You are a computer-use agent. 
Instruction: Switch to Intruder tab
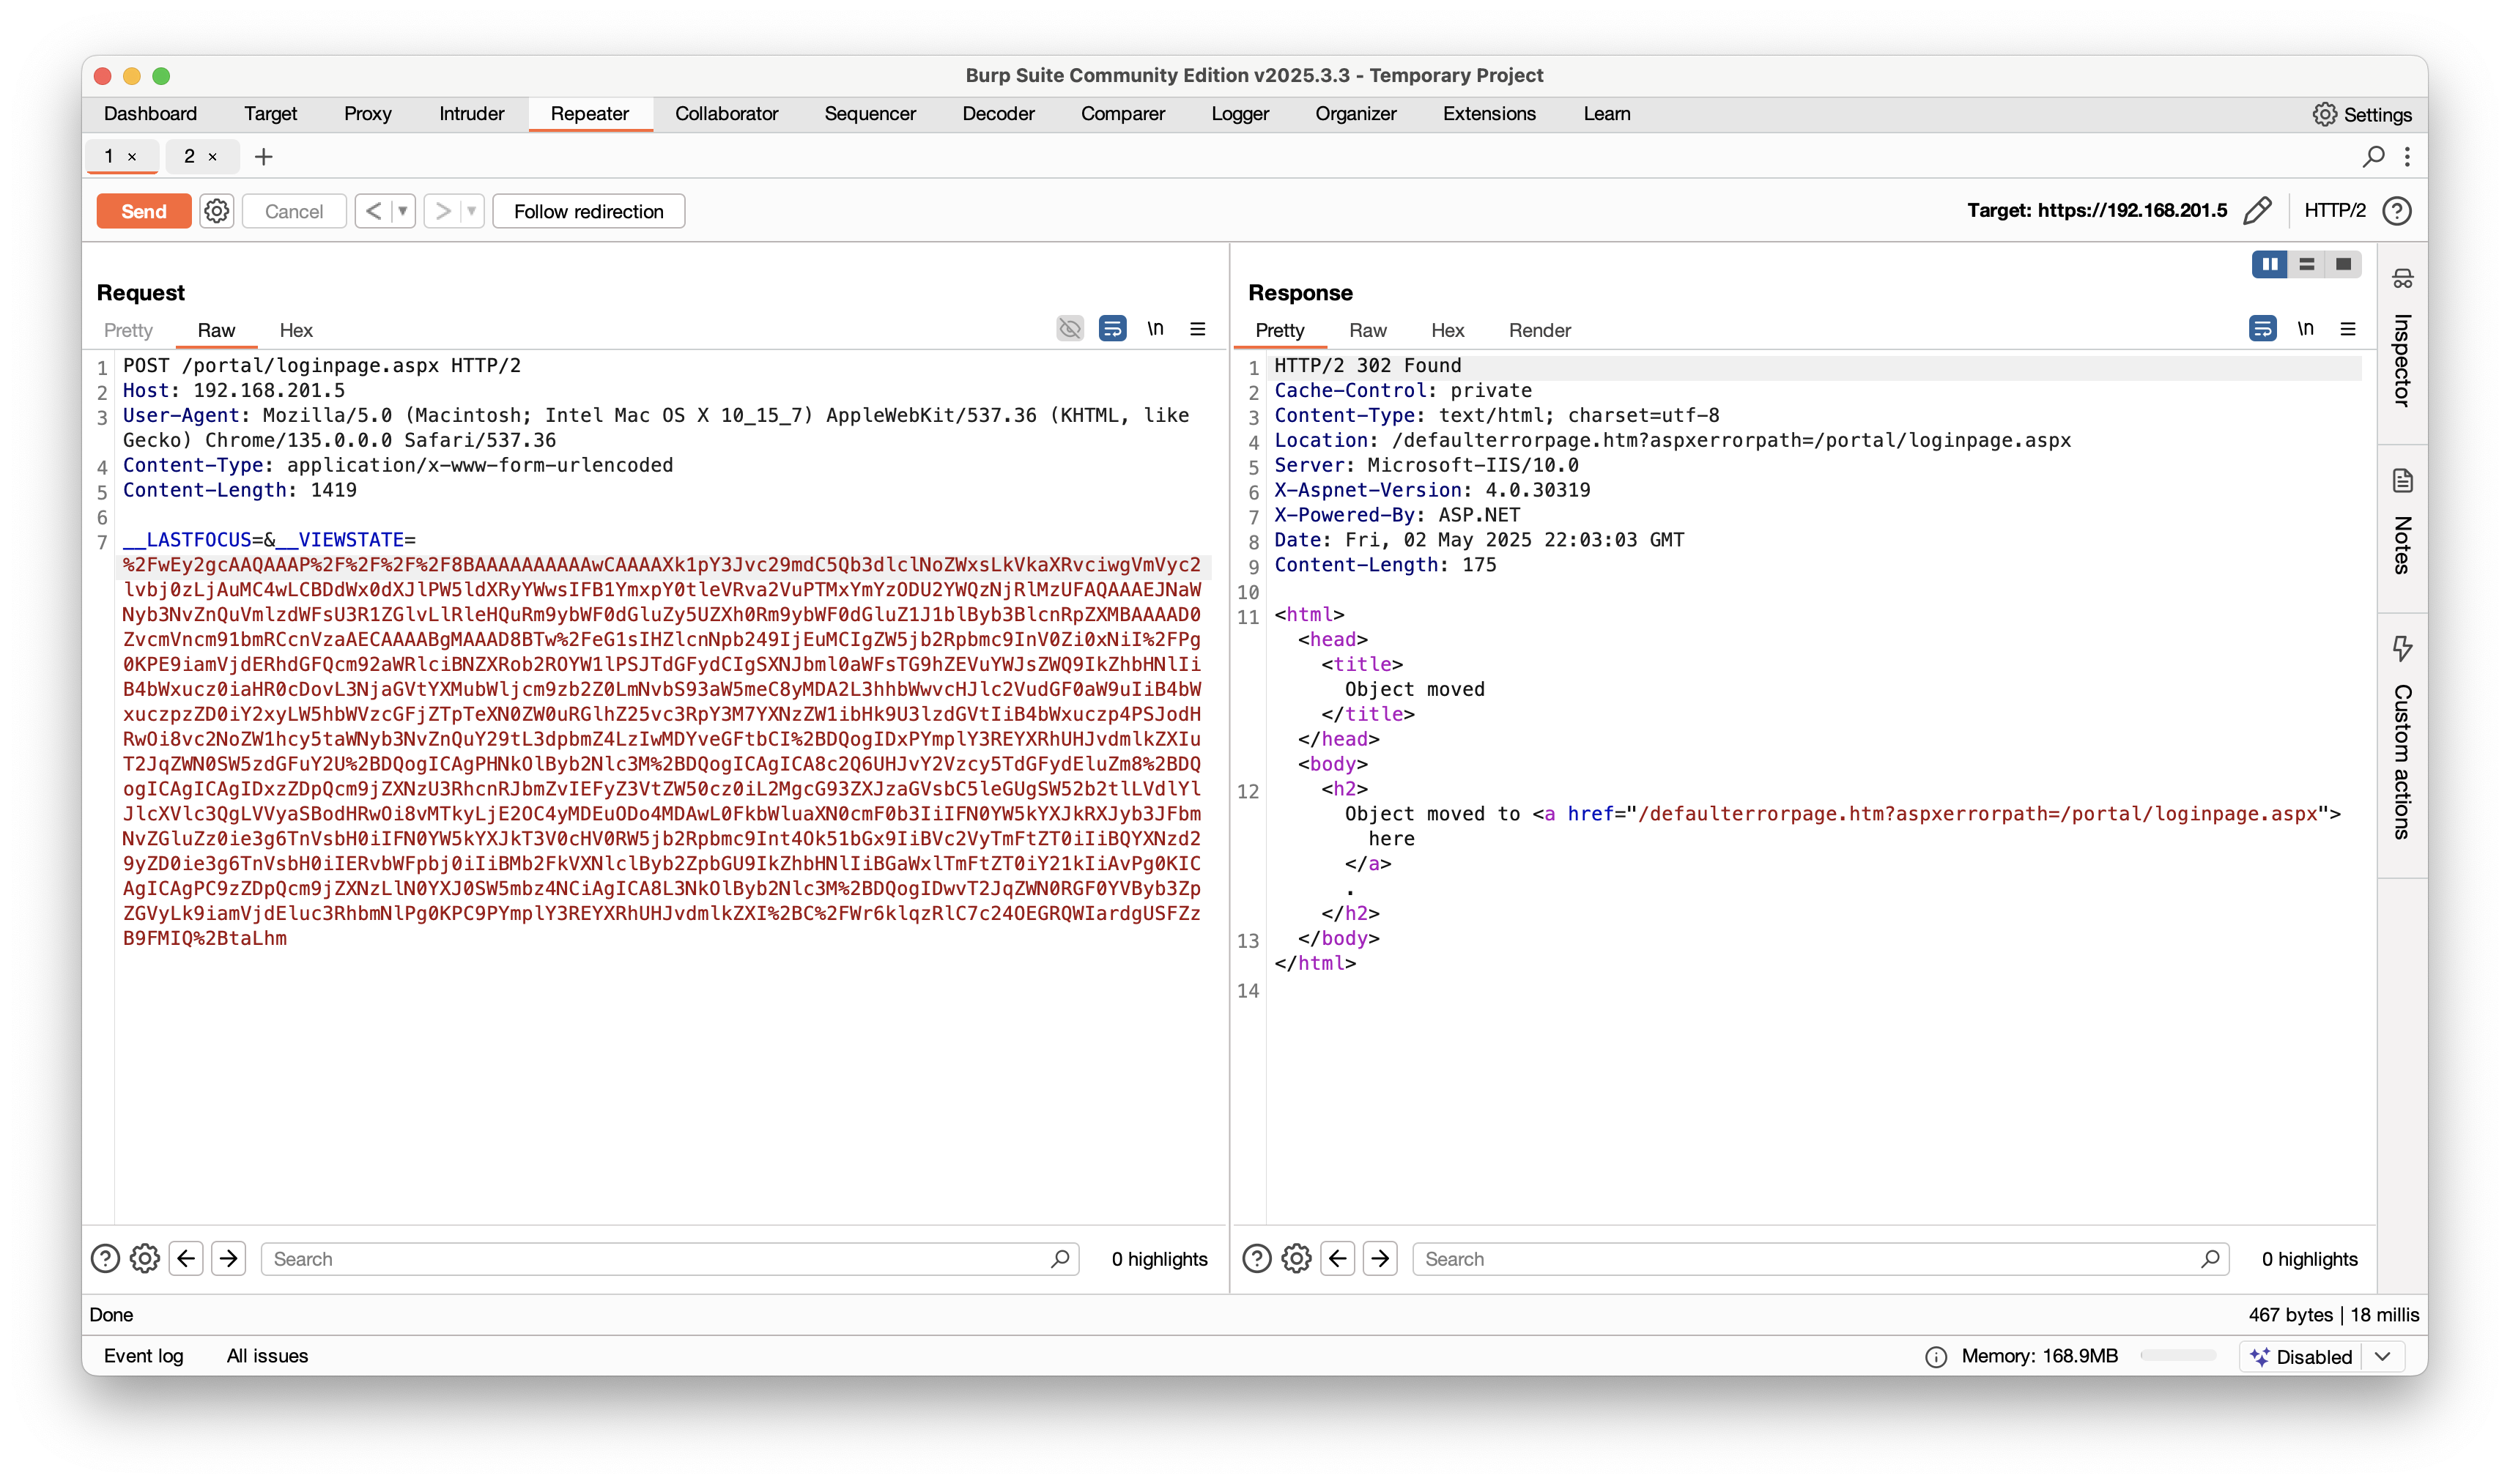click(471, 114)
